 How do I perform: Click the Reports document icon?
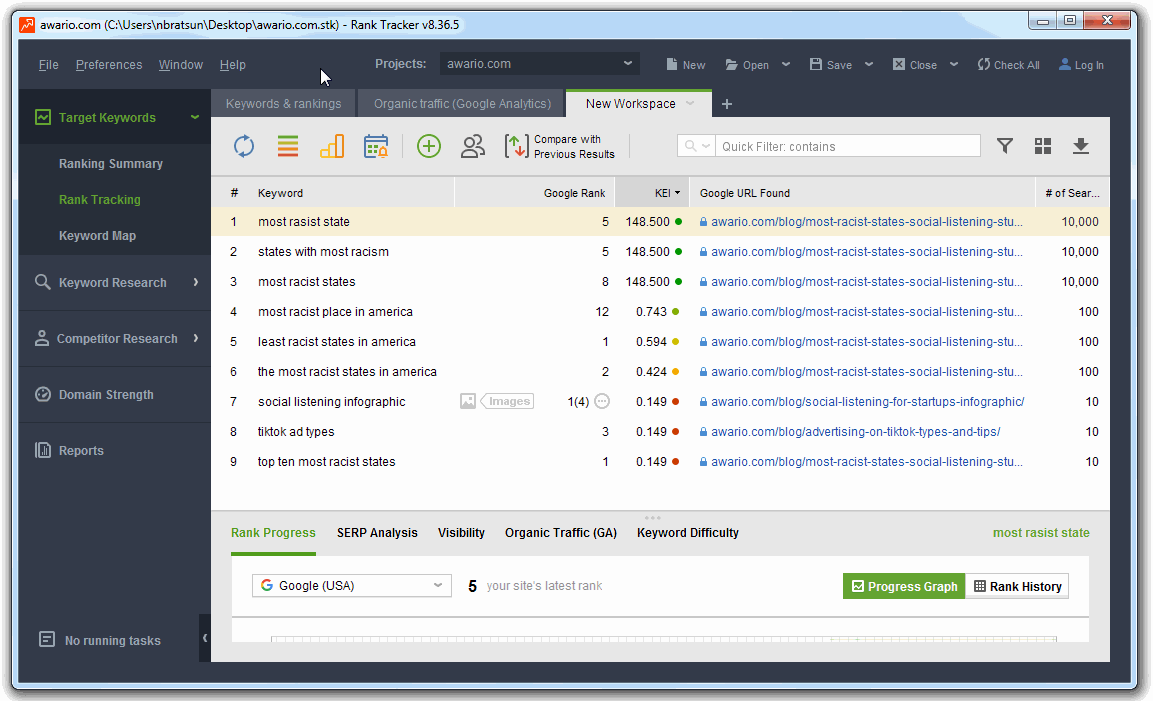43,450
